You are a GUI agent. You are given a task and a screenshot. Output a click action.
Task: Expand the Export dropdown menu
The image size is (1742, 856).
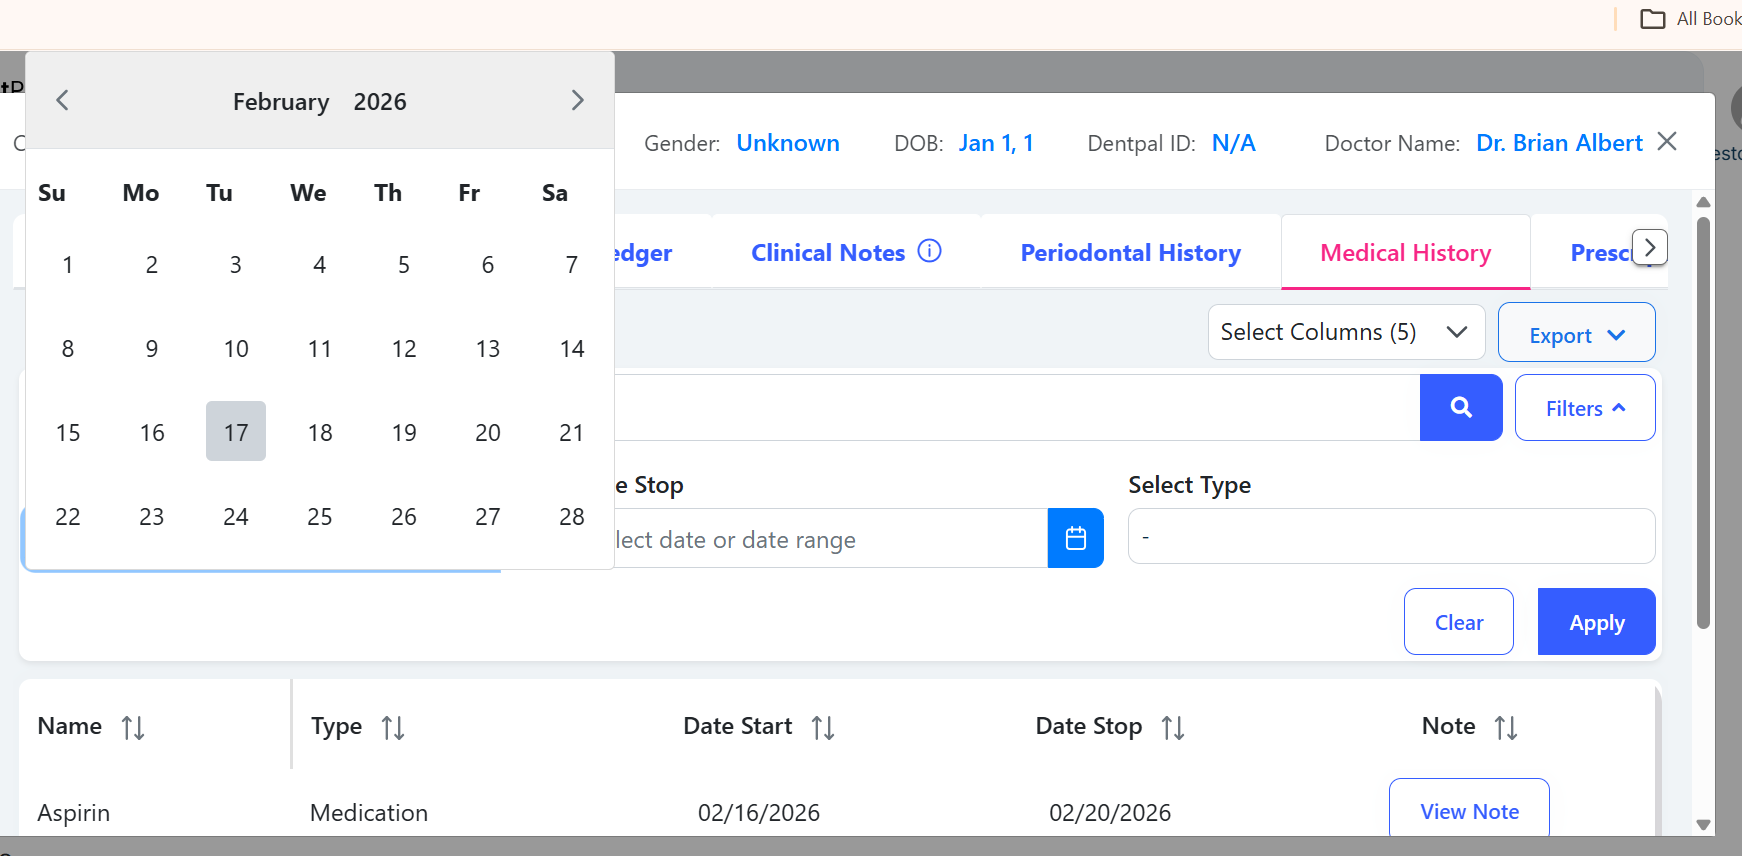(x=1576, y=335)
